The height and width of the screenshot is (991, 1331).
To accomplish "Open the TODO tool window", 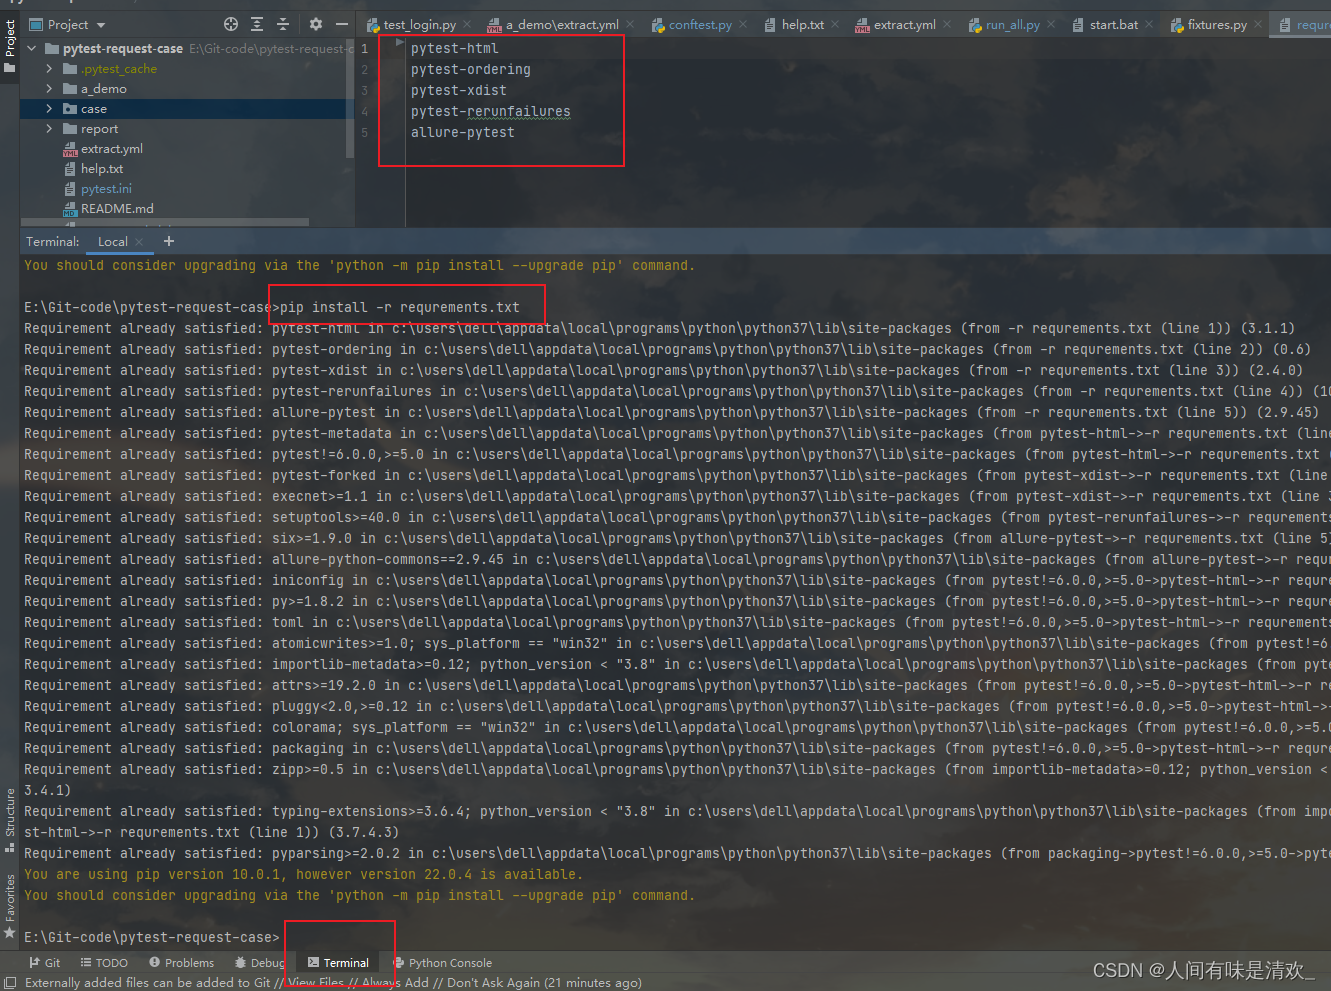I will click(x=104, y=963).
